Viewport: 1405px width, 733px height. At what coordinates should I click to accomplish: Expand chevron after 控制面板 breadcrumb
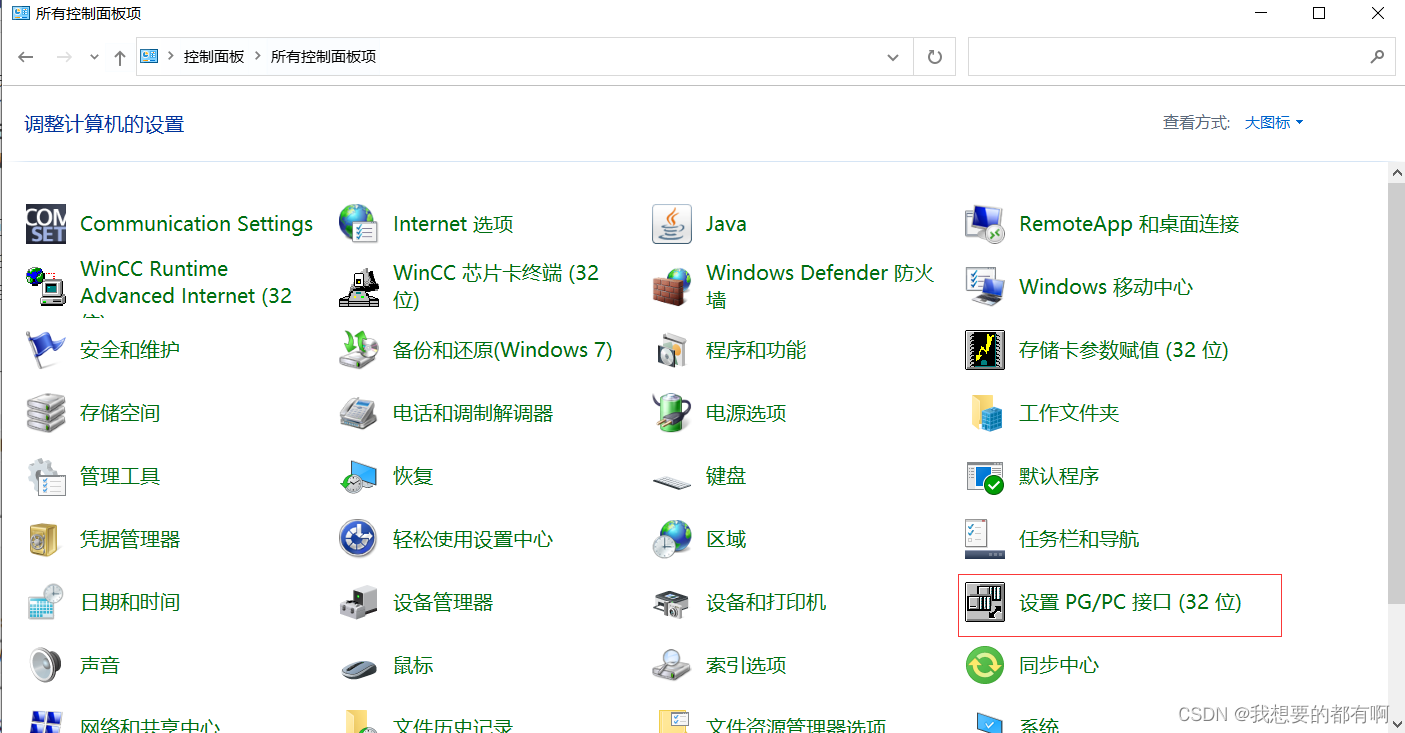[x=258, y=57]
